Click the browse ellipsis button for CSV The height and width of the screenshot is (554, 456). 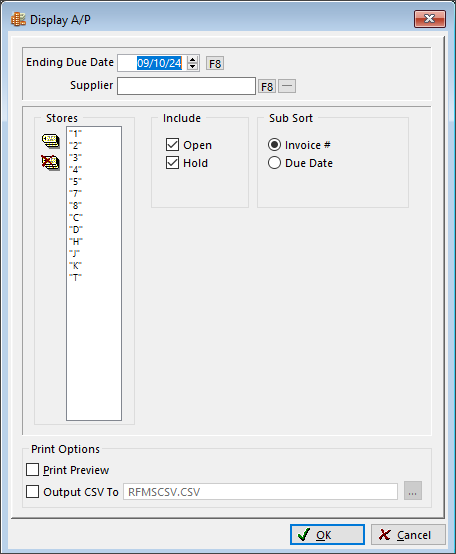[x=413, y=491]
